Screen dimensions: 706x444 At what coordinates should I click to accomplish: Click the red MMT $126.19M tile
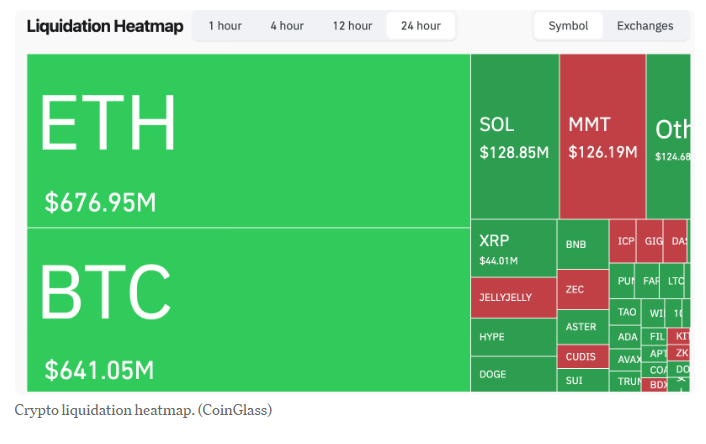602,137
